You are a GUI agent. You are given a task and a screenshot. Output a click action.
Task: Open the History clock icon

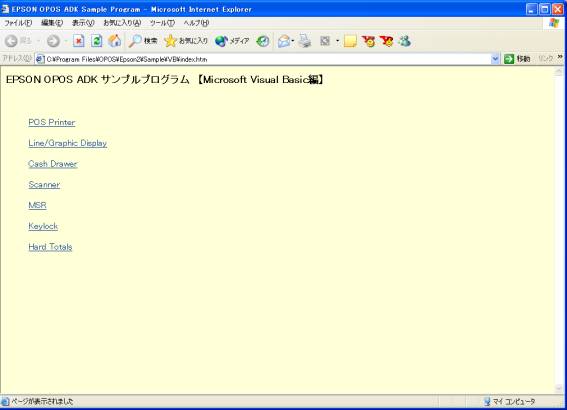263,41
